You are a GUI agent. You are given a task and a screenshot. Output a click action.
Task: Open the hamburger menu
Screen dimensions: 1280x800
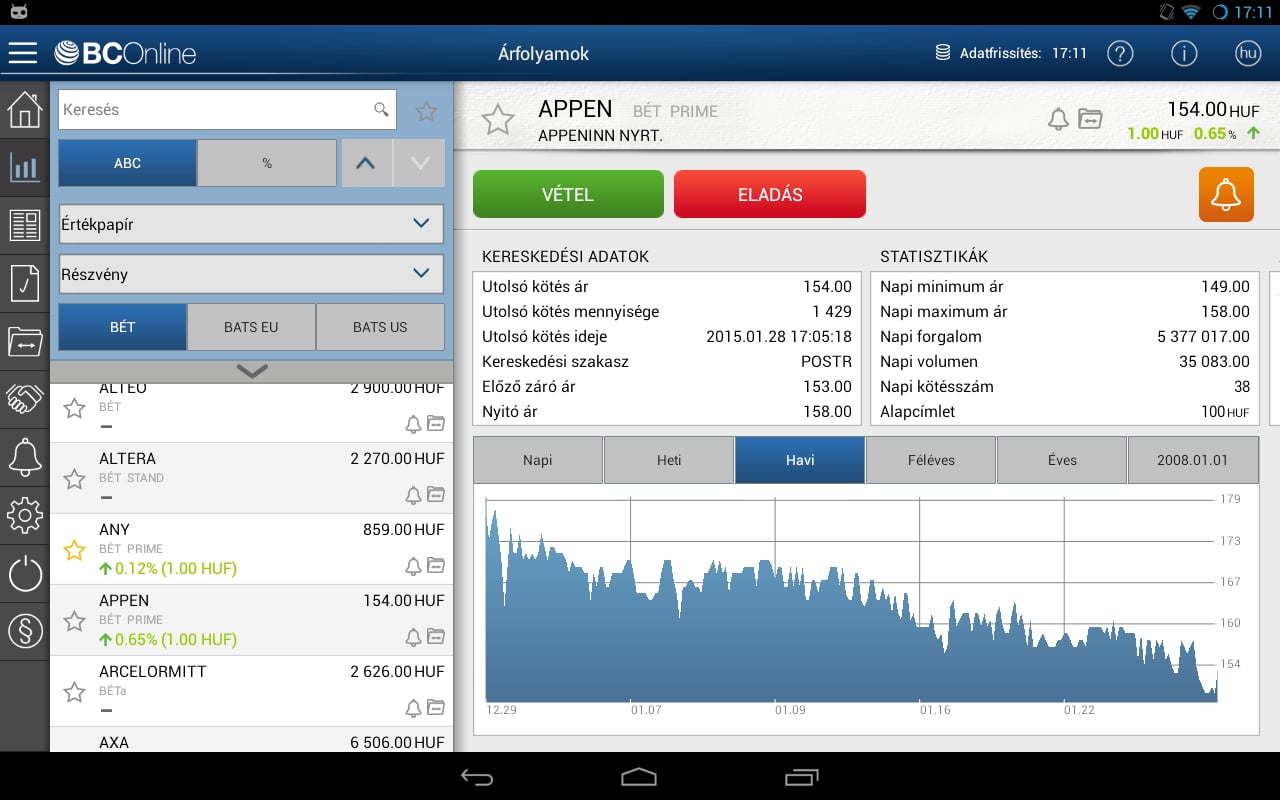tap(23, 53)
